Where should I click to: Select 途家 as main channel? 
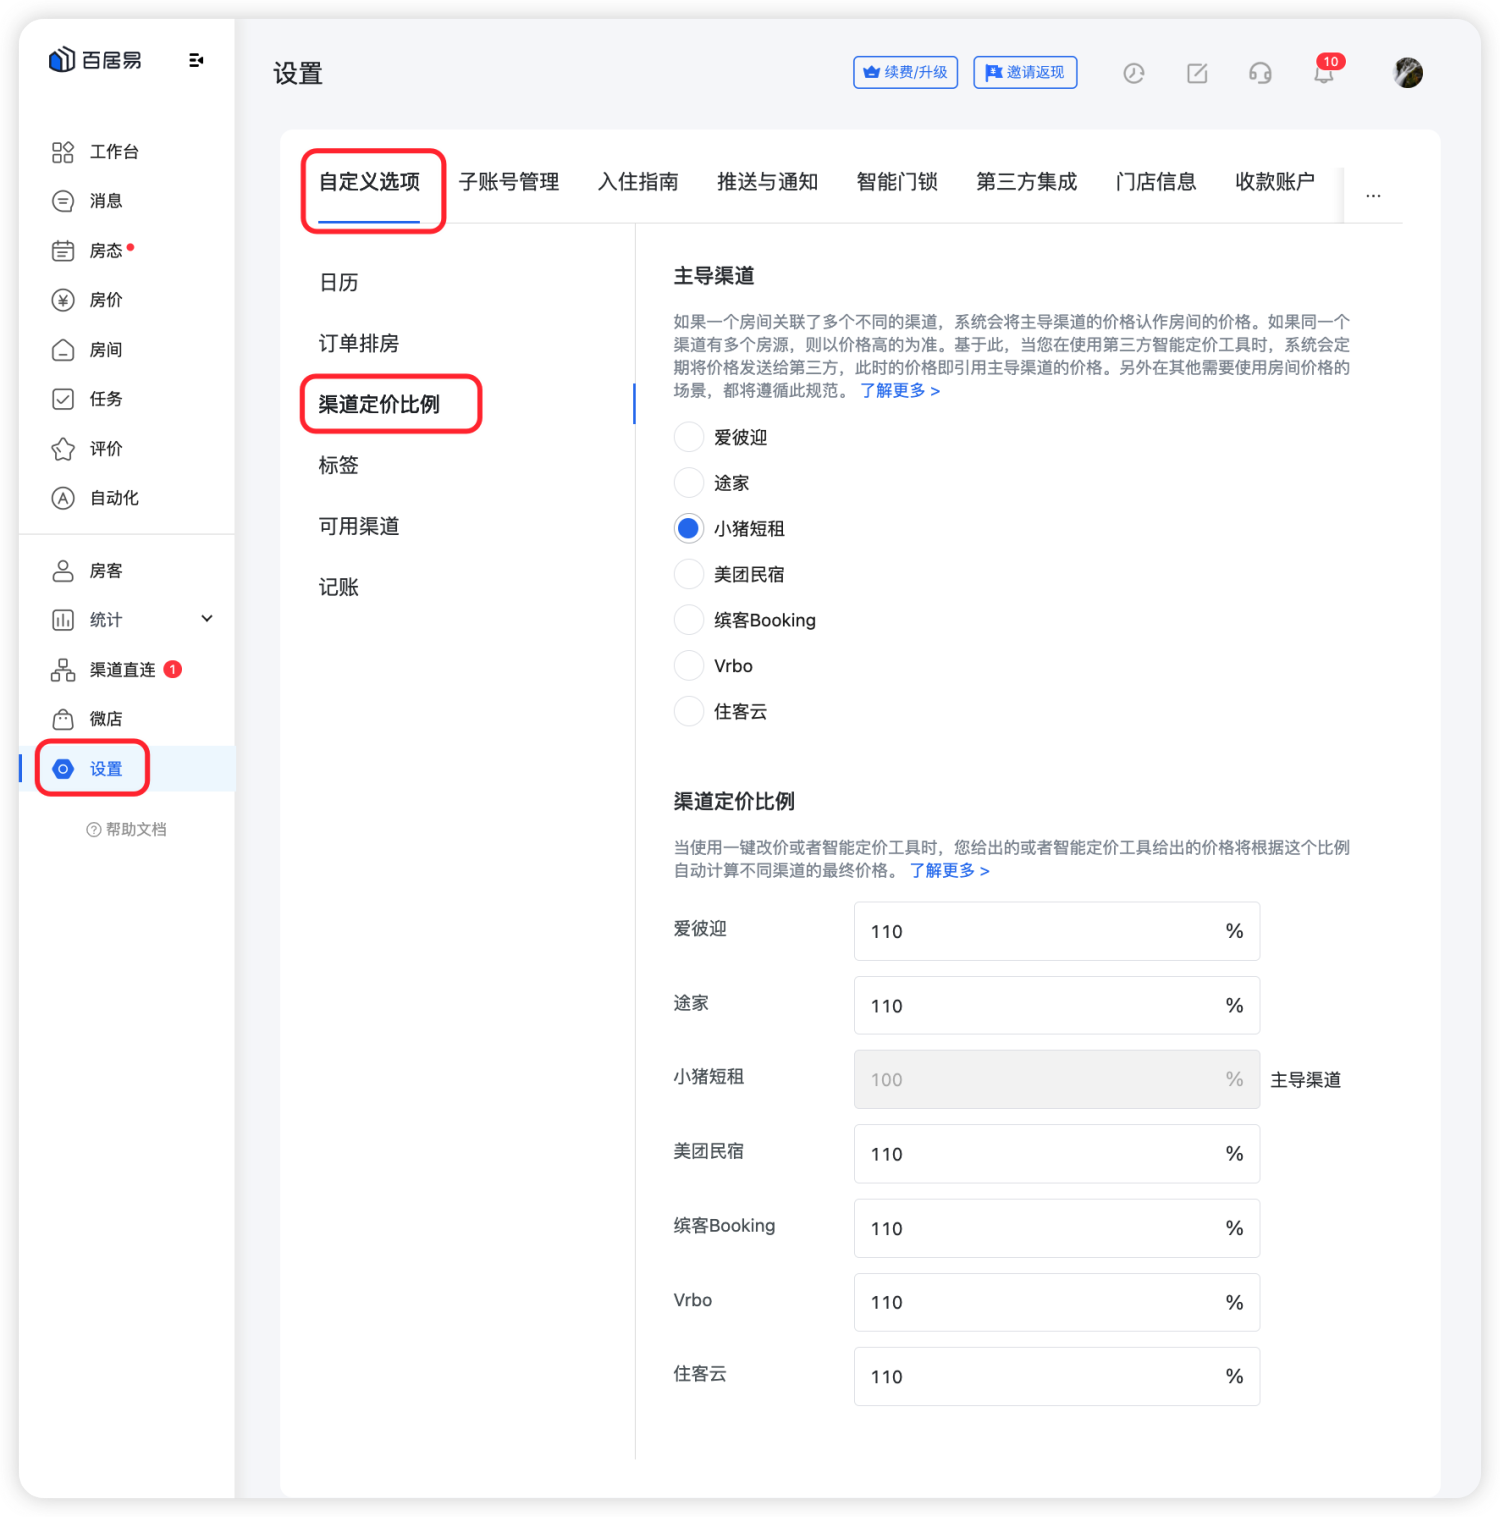[x=689, y=483]
